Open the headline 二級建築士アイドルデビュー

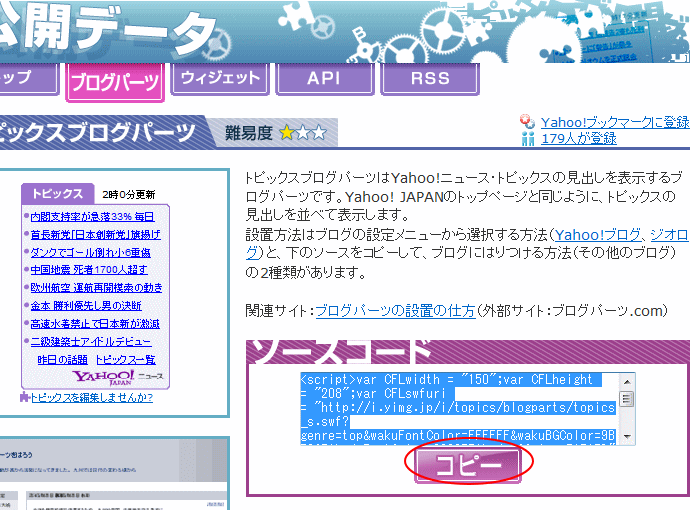click(91, 341)
